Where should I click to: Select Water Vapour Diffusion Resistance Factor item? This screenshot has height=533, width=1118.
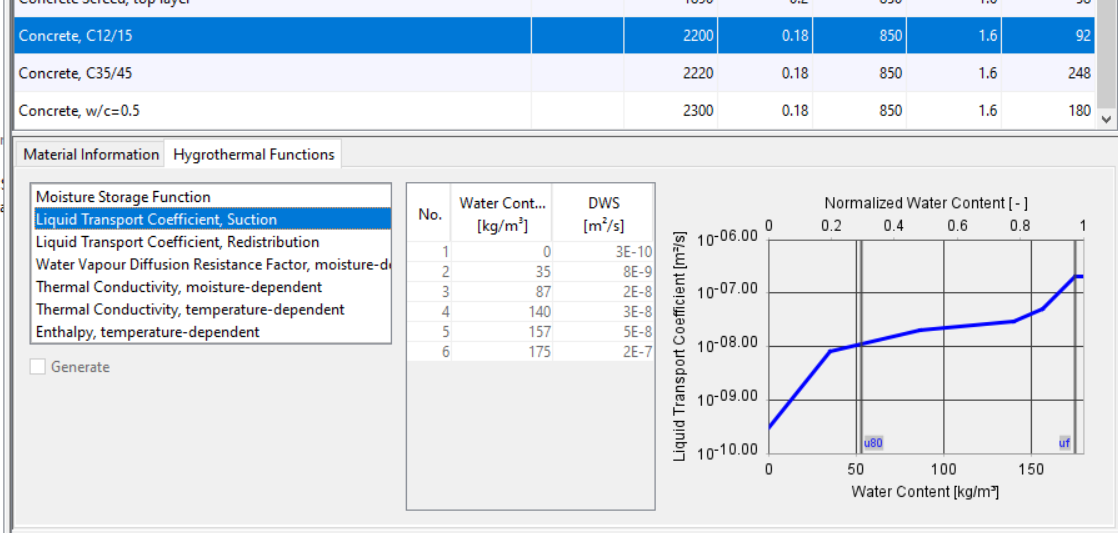tap(211, 264)
